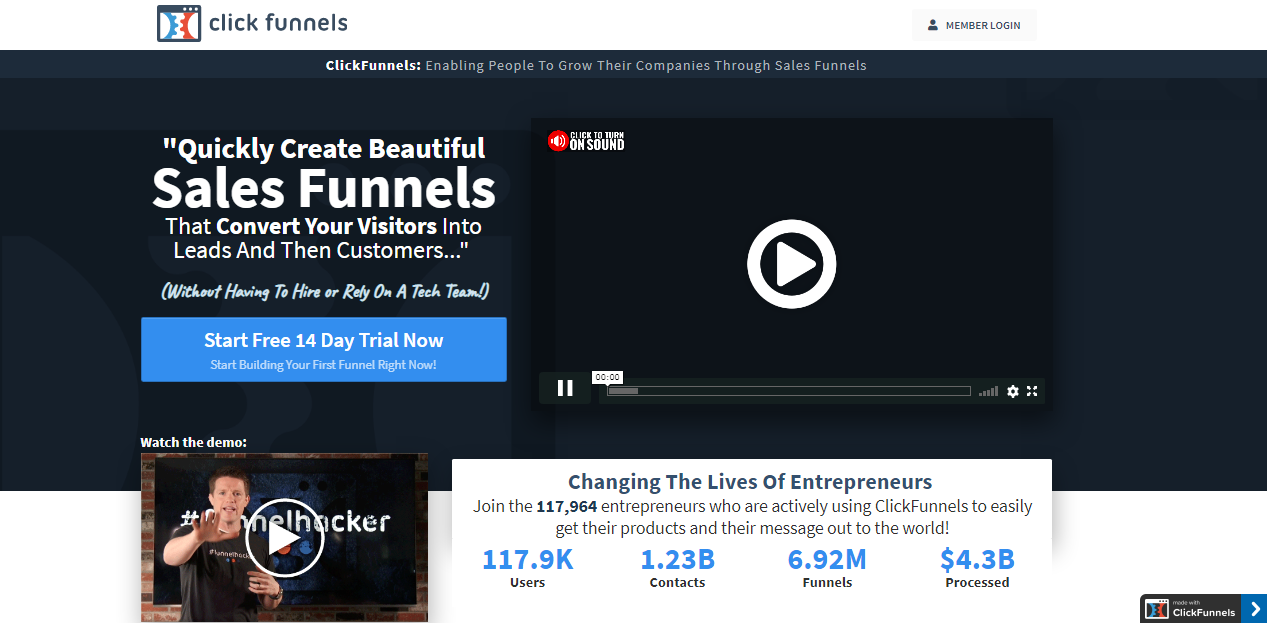Click the Changing The Lives Of Entrepreneurs heading
Viewport: 1267px width, 623px height.
click(750, 482)
